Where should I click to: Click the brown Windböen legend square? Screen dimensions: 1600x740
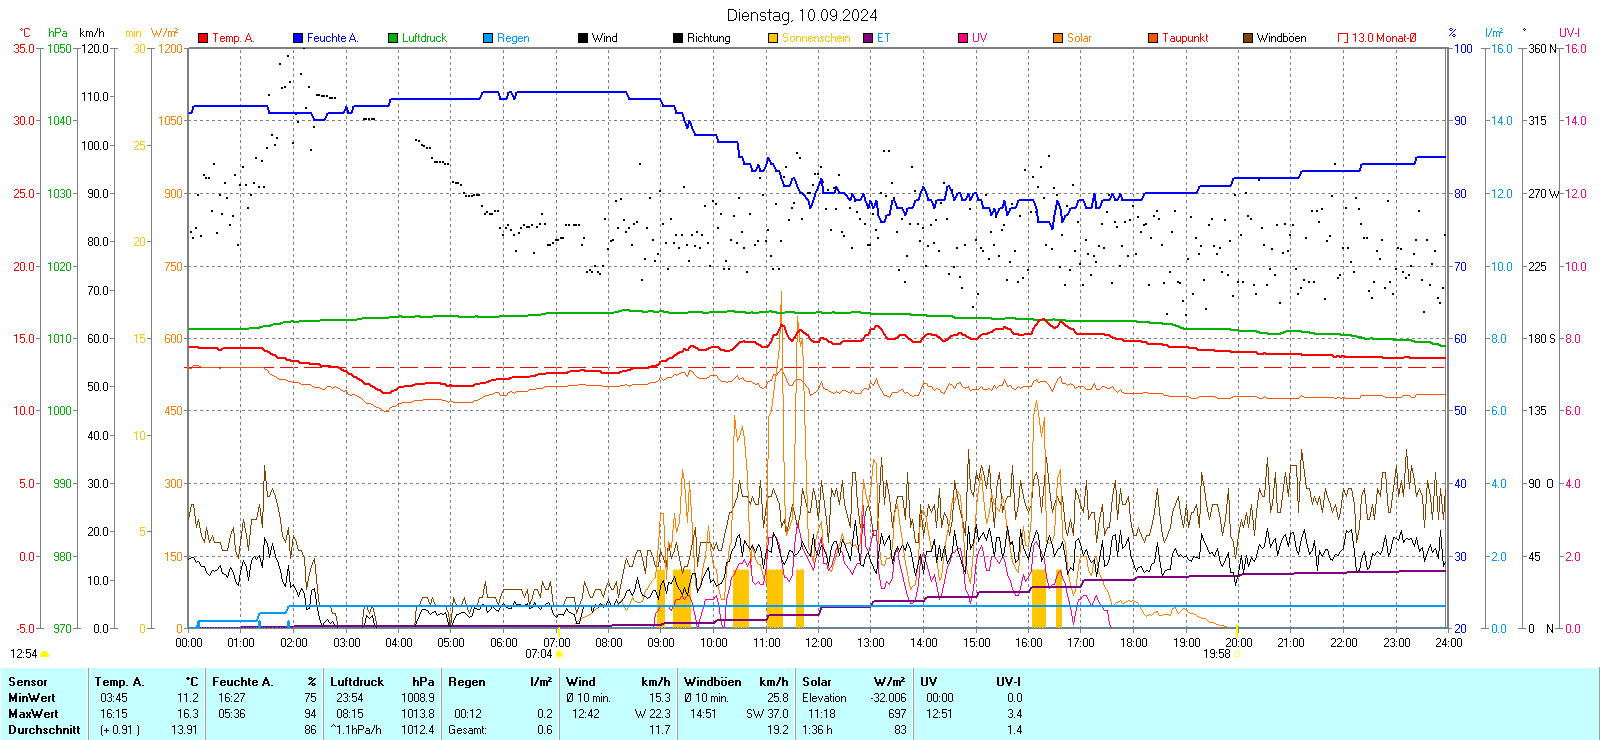[x=1248, y=38]
